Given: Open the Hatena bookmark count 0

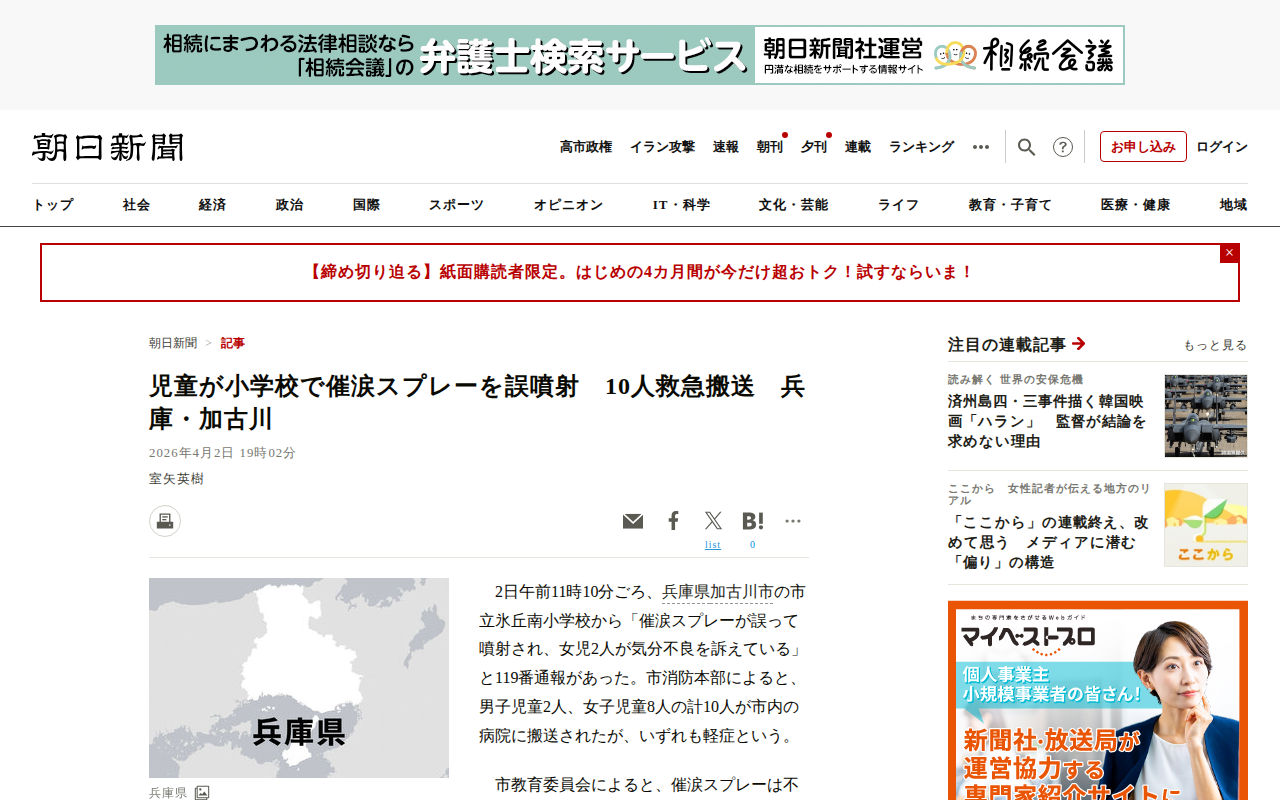Looking at the screenshot, I should (x=753, y=545).
